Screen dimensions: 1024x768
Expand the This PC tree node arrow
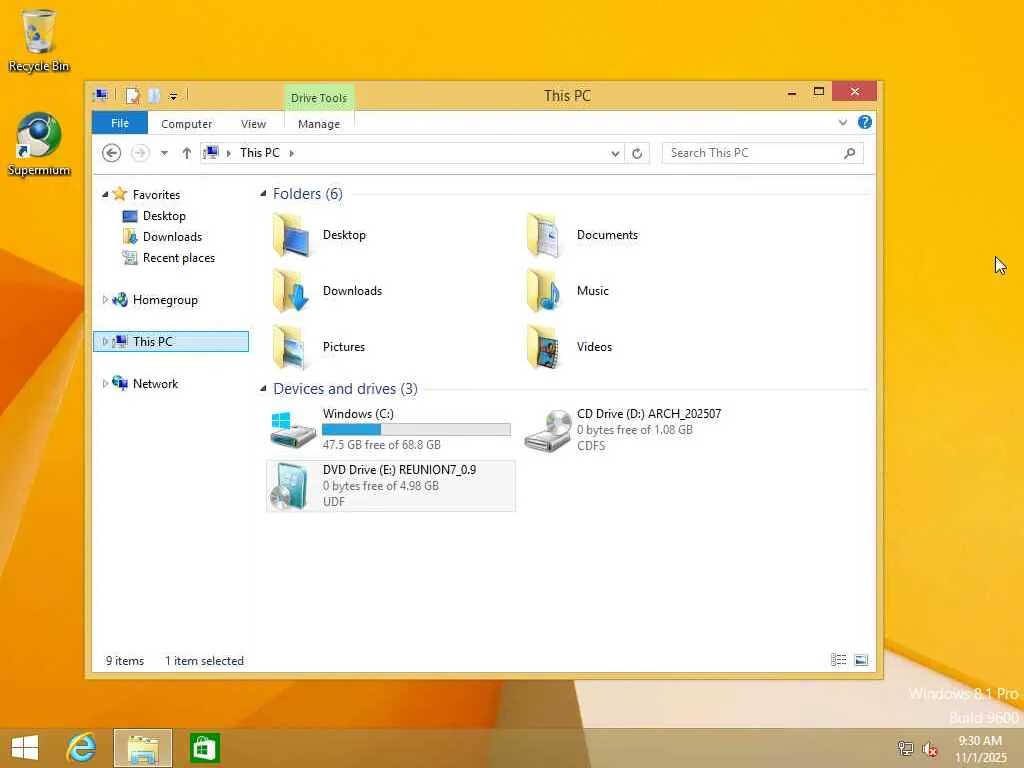pyautogui.click(x=105, y=342)
